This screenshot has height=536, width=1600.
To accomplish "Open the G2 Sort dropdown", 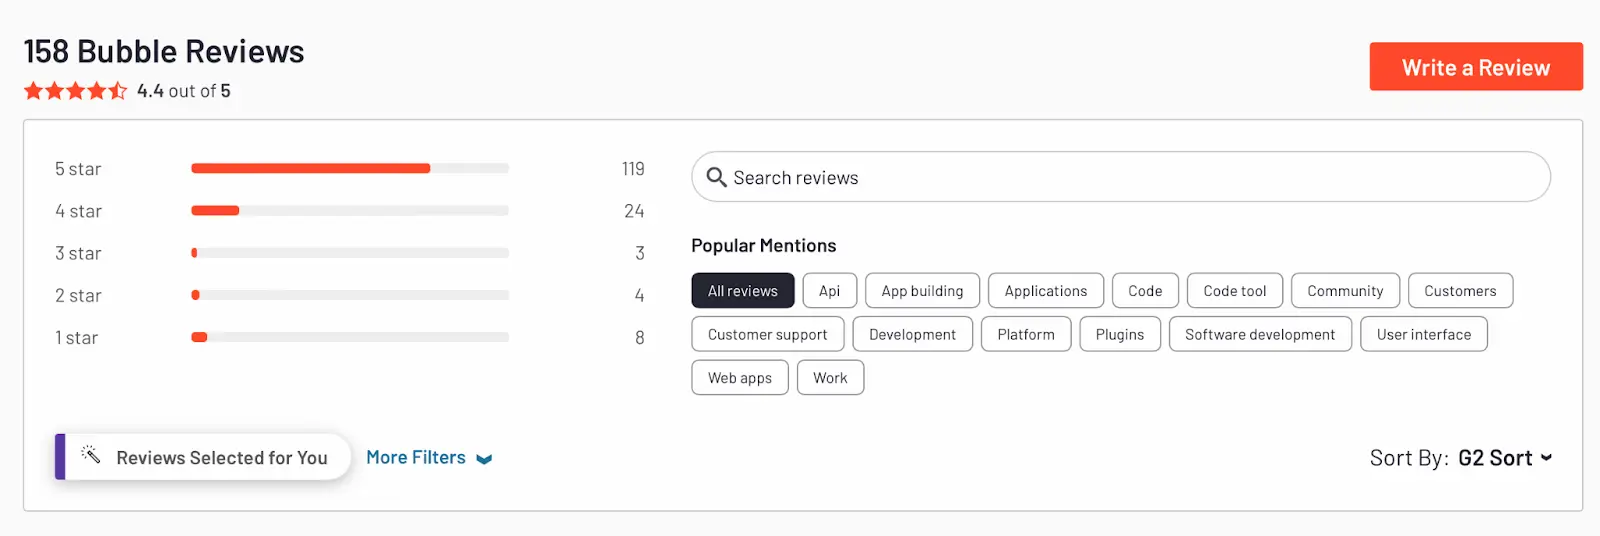I will coord(1505,458).
